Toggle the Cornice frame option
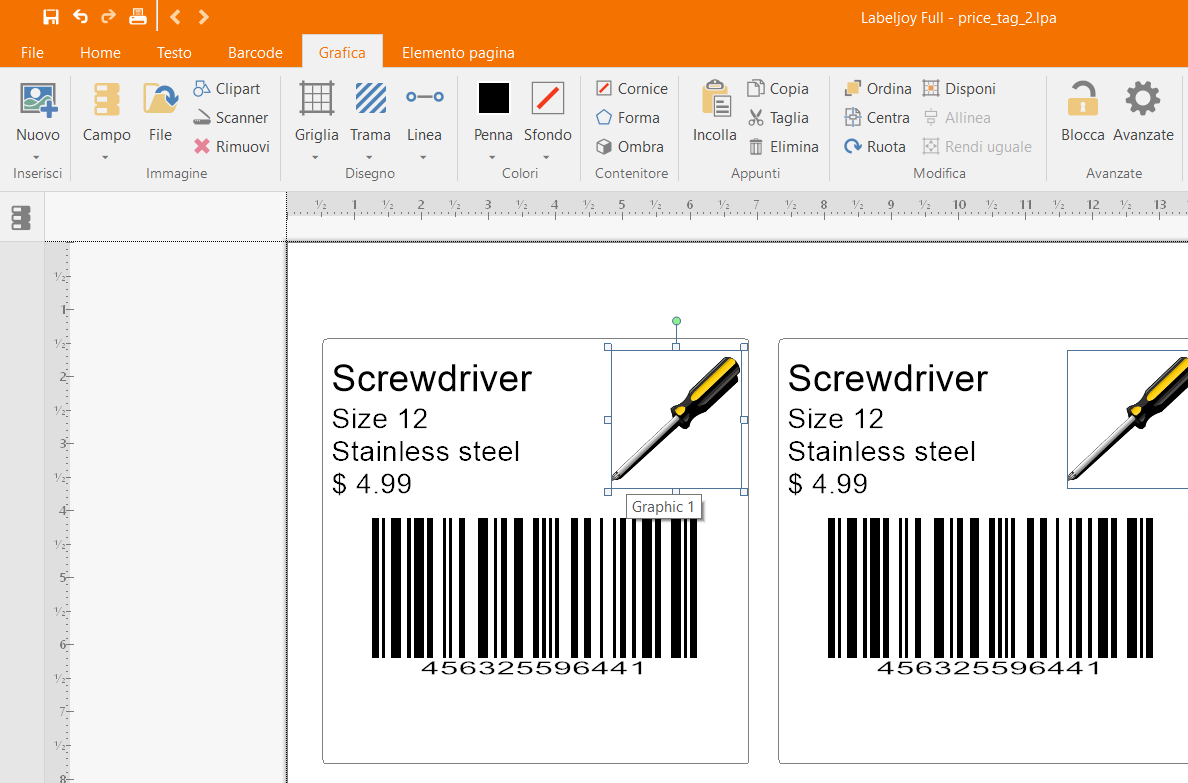Viewport: 1188px width, 783px height. click(x=631, y=89)
